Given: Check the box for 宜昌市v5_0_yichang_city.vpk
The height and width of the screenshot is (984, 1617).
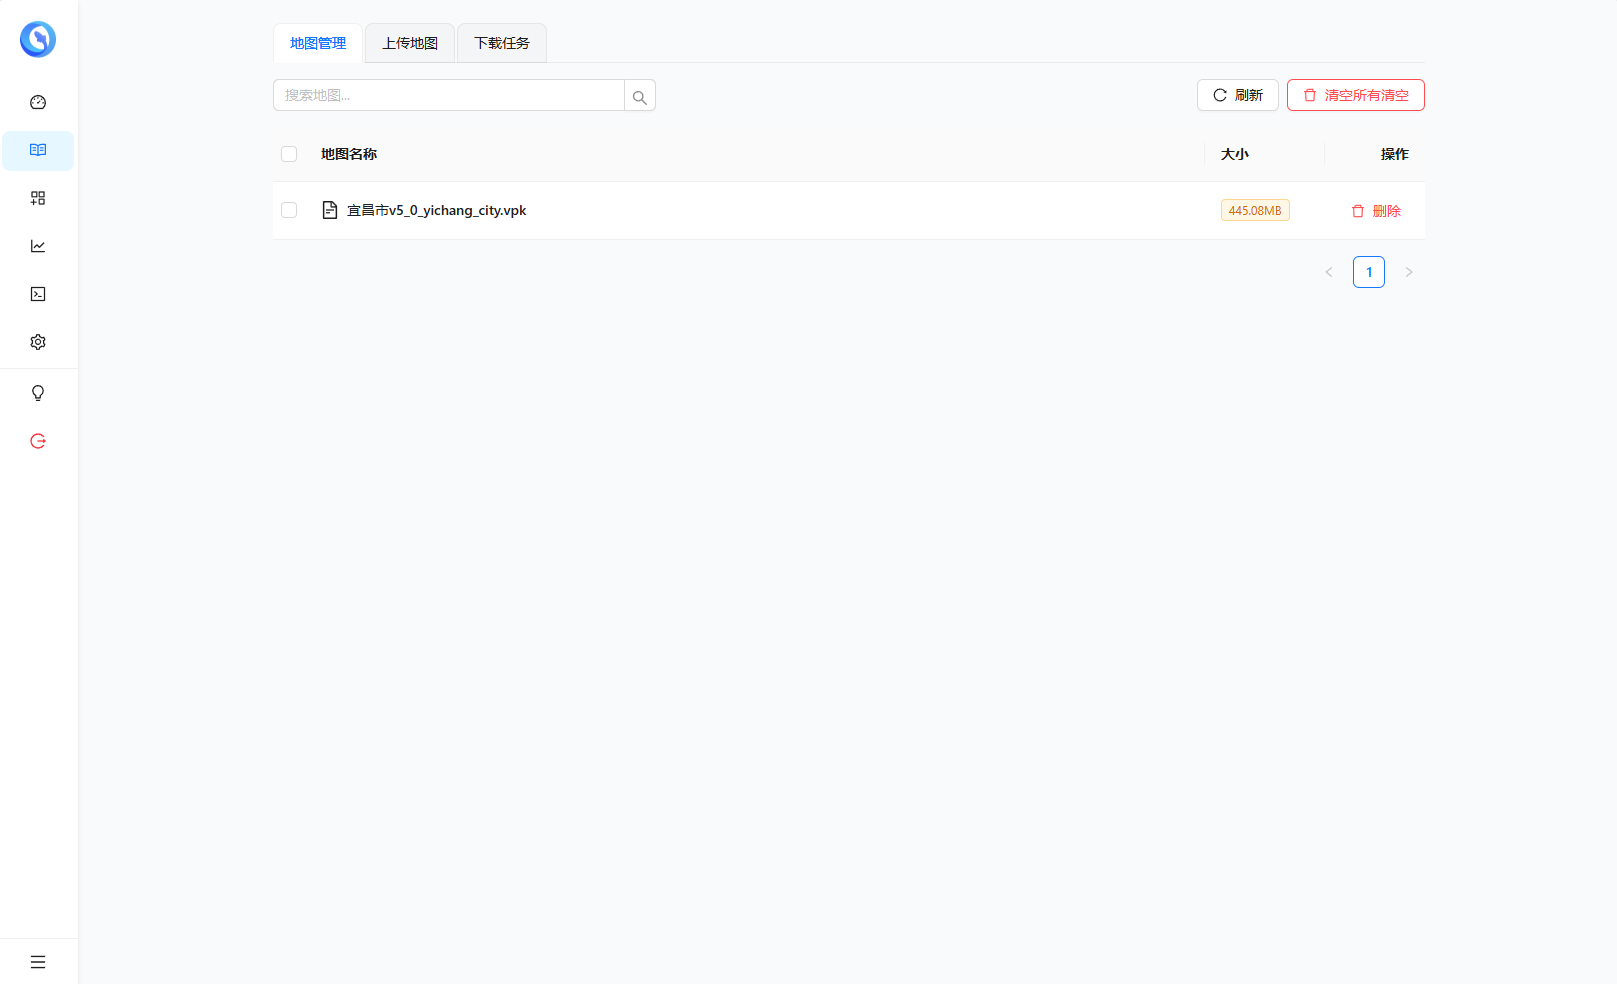Looking at the screenshot, I should pyautogui.click(x=289, y=210).
